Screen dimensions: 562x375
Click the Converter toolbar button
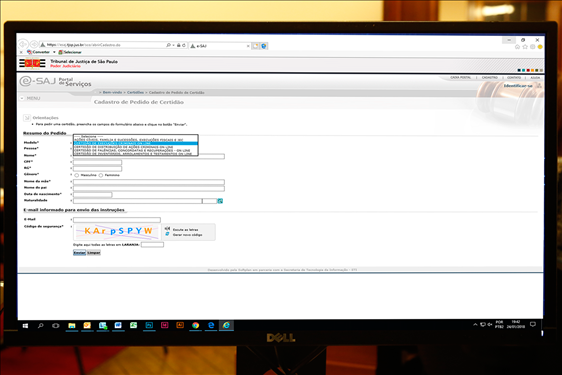[38, 52]
